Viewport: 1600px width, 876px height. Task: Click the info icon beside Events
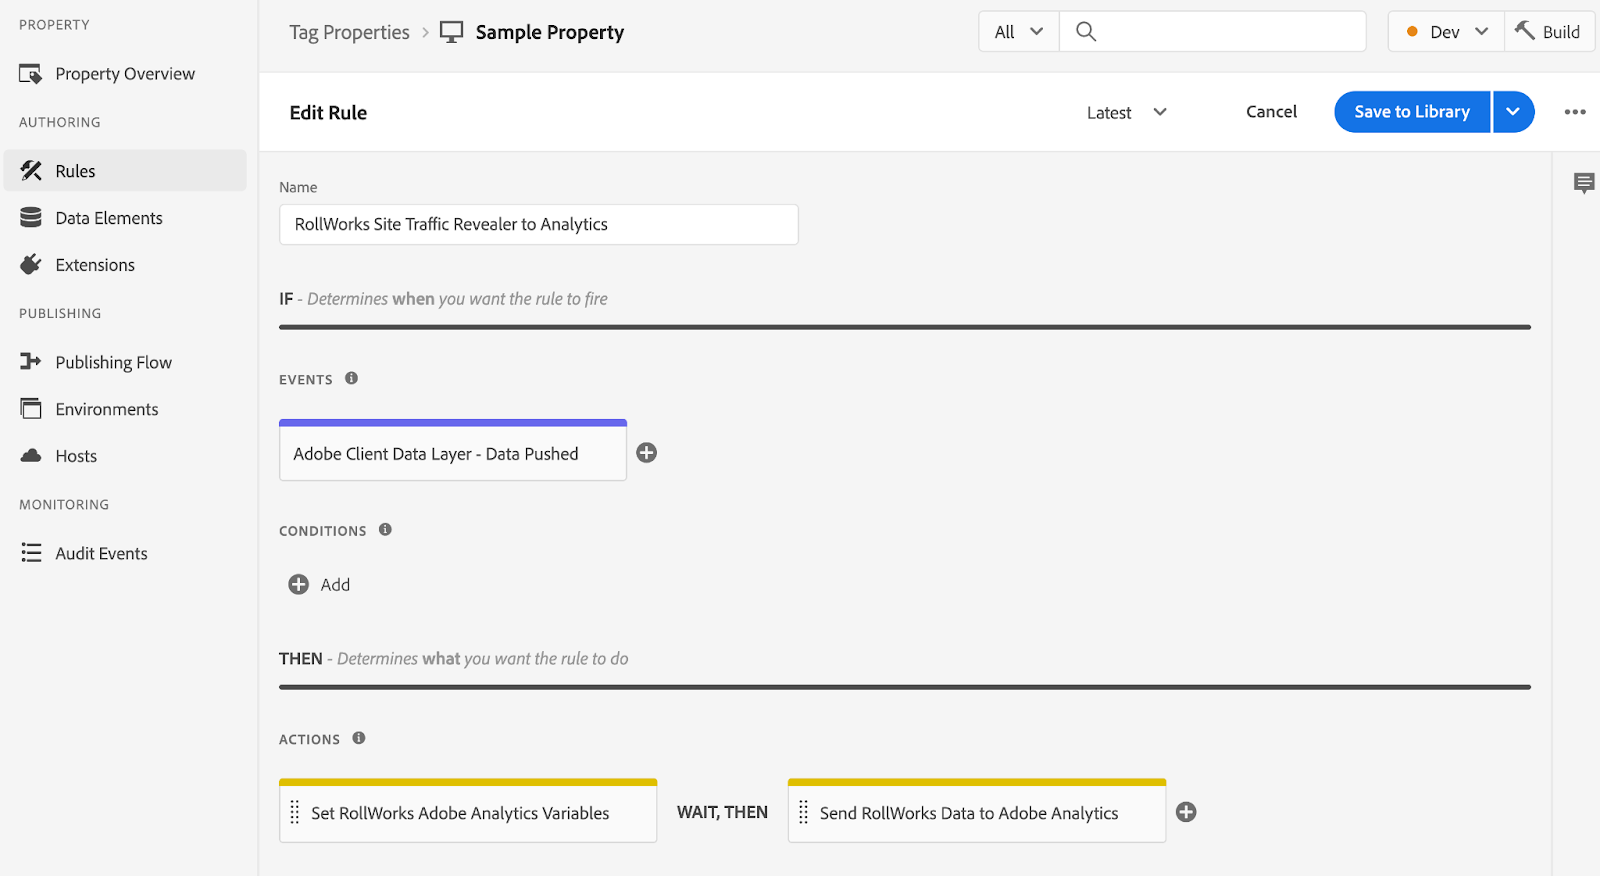point(351,378)
